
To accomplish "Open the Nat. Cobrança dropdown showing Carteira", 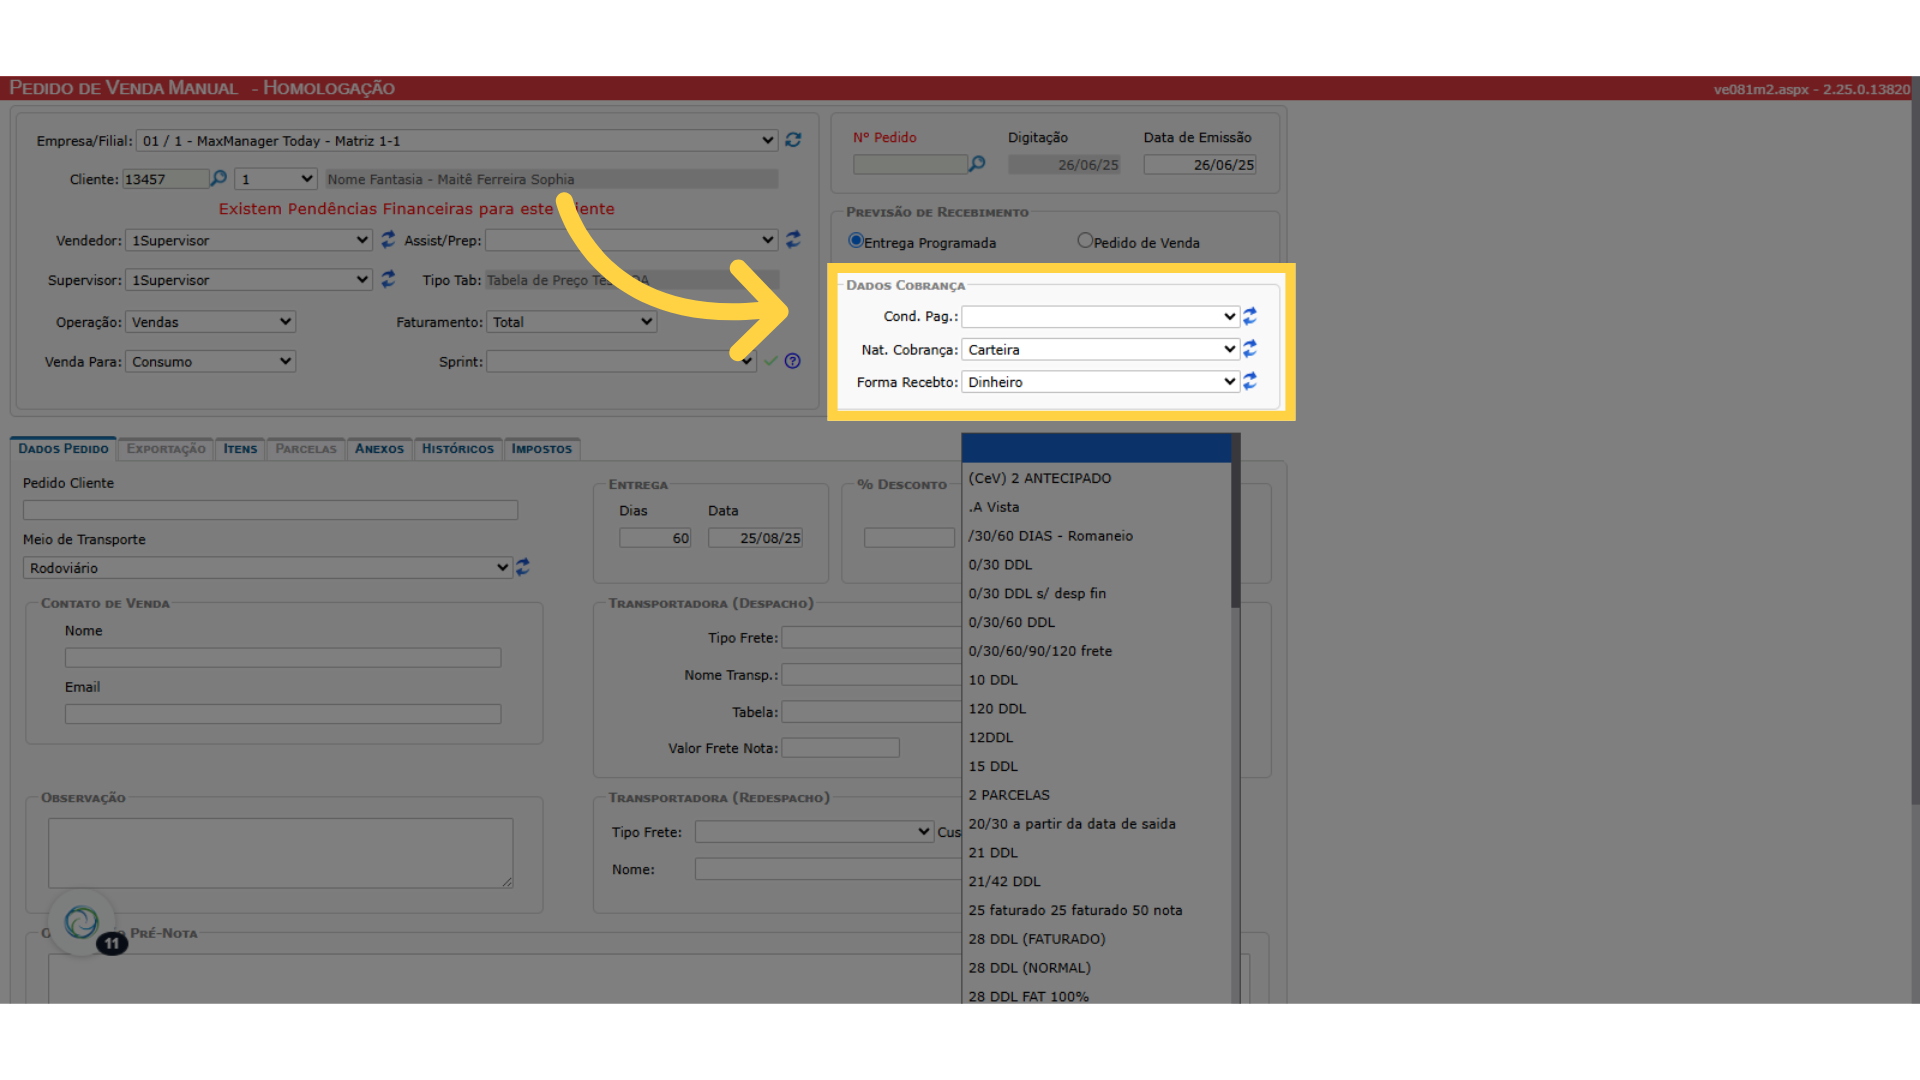I will coord(1100,350).
